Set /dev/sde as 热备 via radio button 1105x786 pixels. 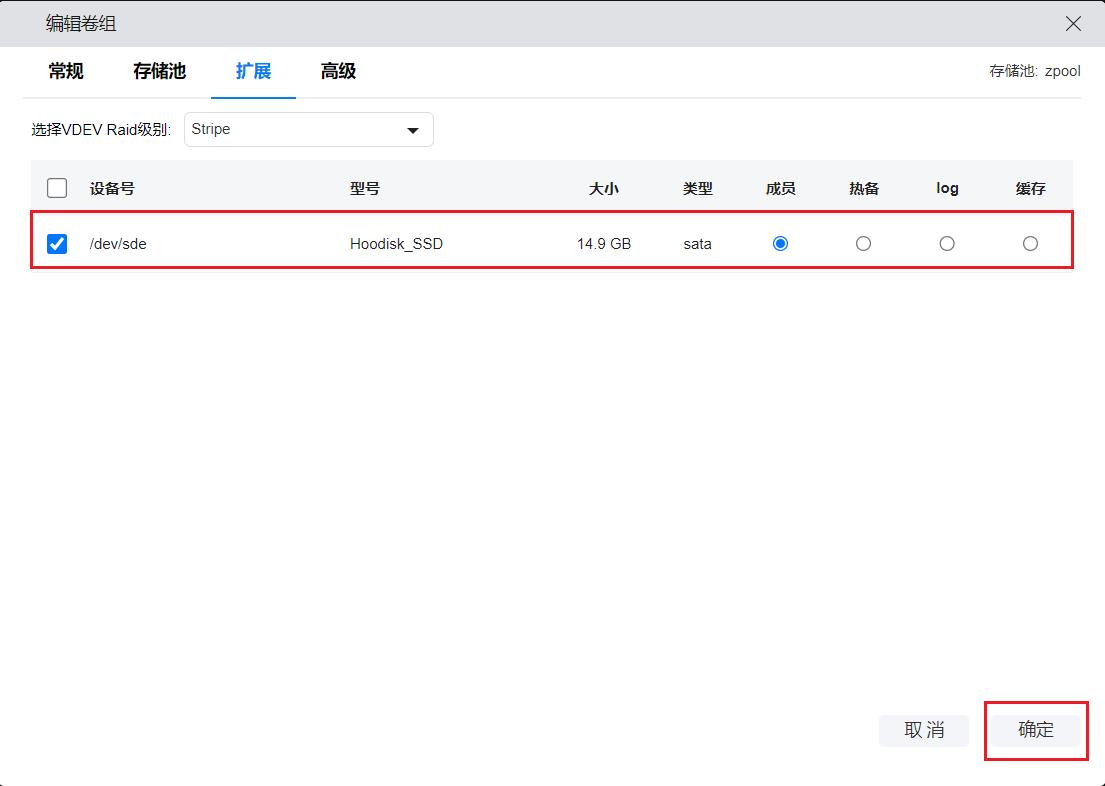863,243
